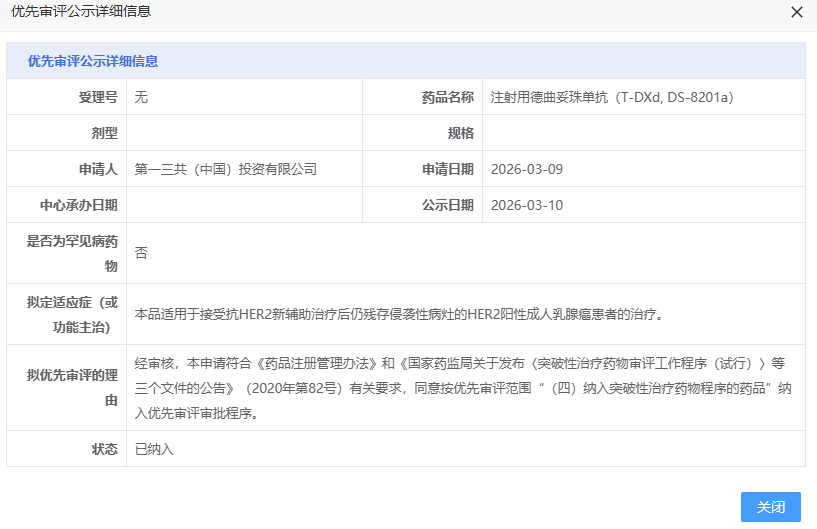Image resolution: width=817 pixels, height=529 pixels.
Task: Click the 药品名称 field label
Action: coord(447,97)
